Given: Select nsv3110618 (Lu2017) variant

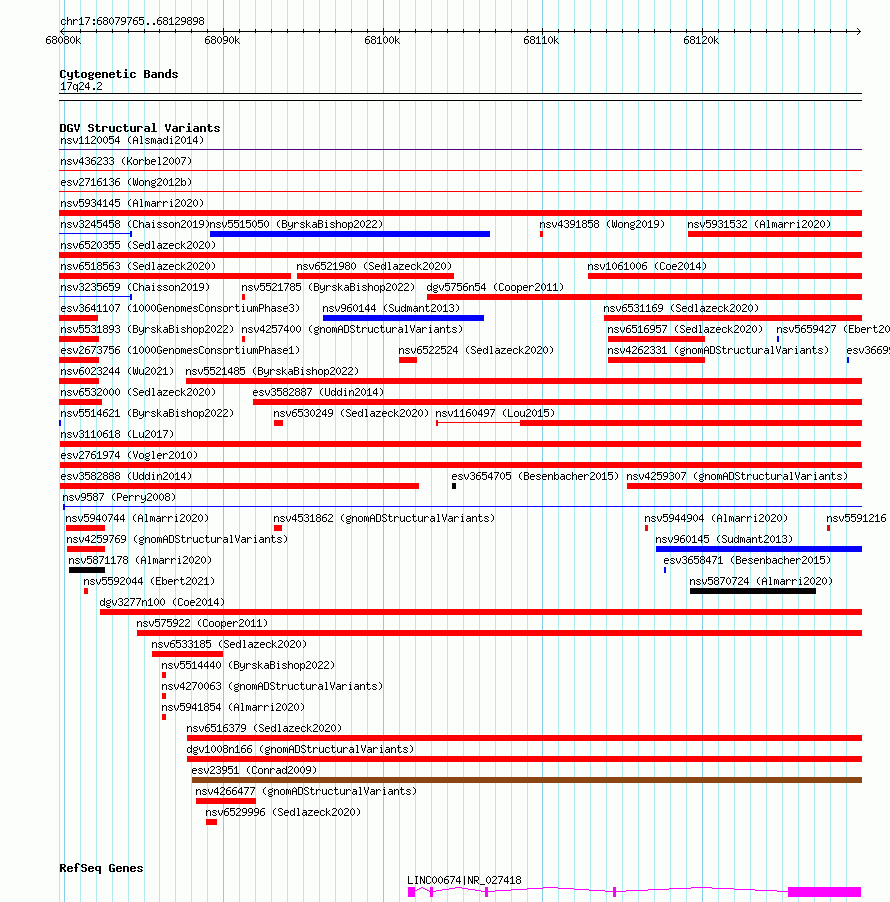Looking at the screenshot, I should pos(117,434).
